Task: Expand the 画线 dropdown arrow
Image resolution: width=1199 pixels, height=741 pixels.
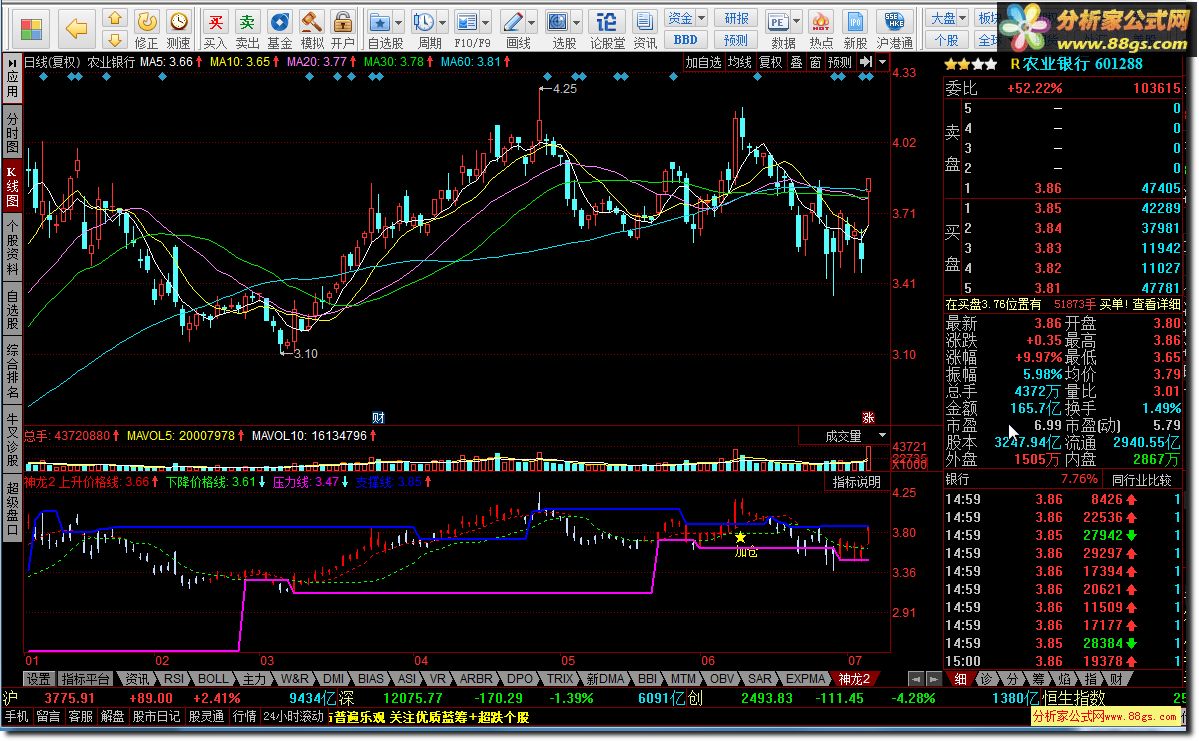Action: point(532,22)
